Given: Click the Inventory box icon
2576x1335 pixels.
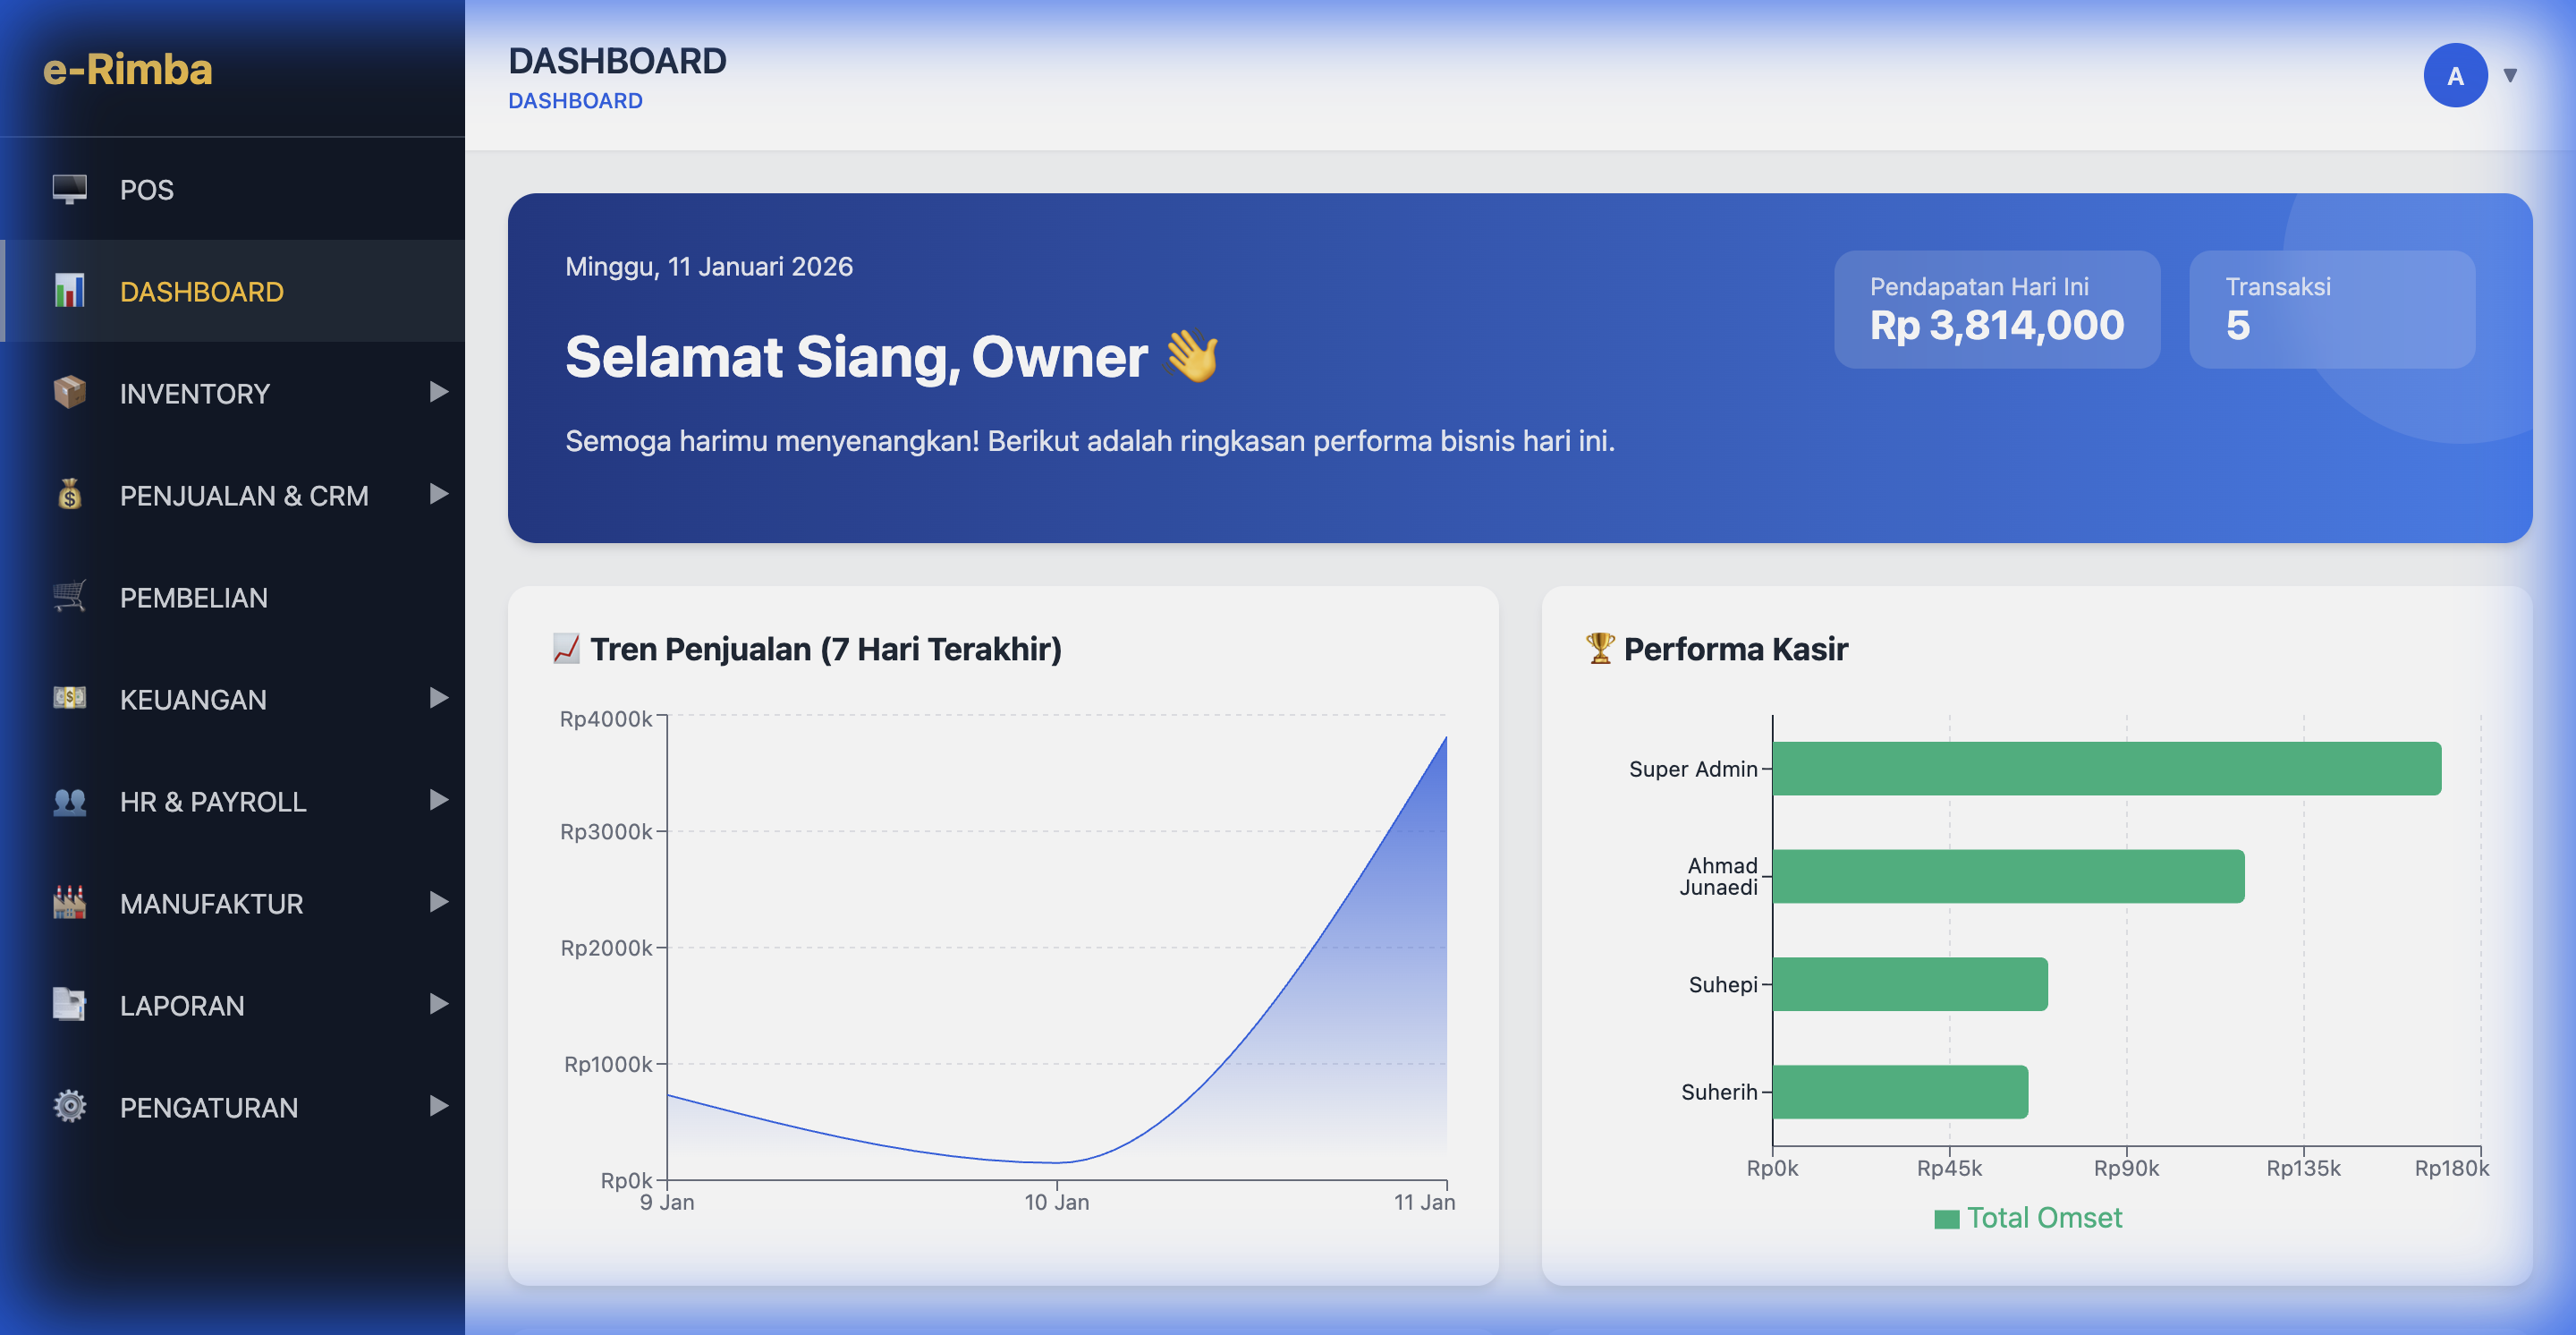Looking at the screenshot, I should click(x=68, y=393).
